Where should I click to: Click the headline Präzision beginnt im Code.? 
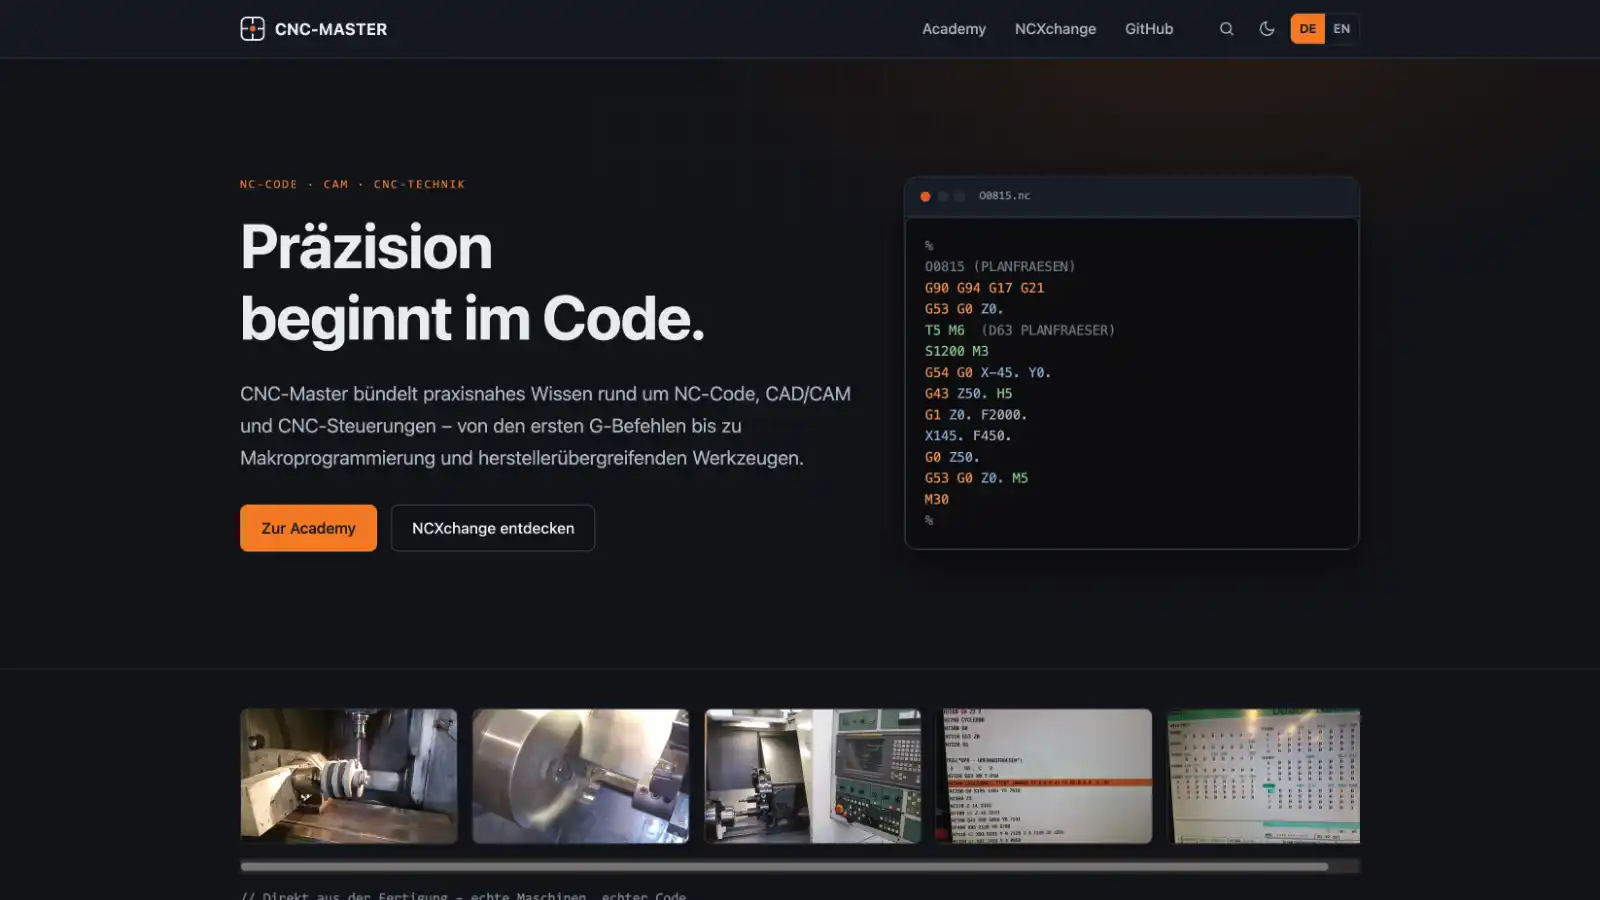coord(472,282)
